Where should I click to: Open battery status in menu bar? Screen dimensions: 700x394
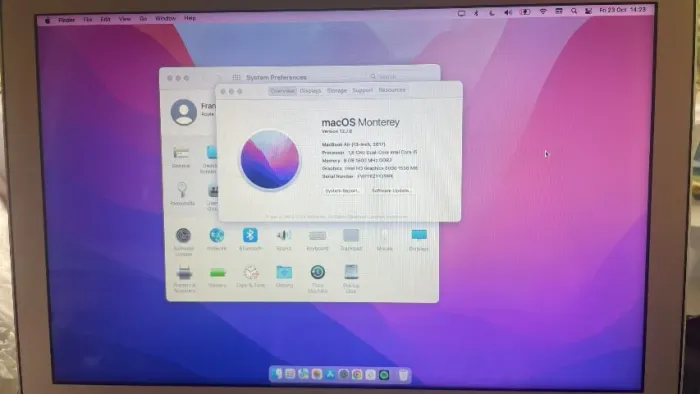(525, 12)
